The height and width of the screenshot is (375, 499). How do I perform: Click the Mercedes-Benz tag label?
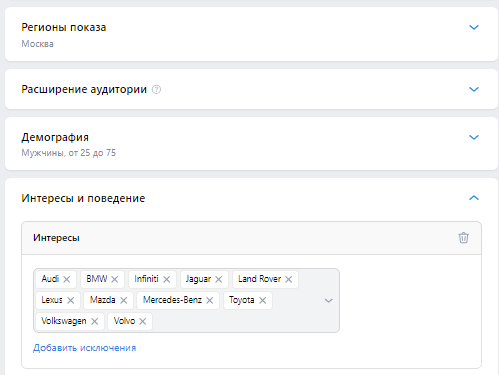click(x=172, y=300)
